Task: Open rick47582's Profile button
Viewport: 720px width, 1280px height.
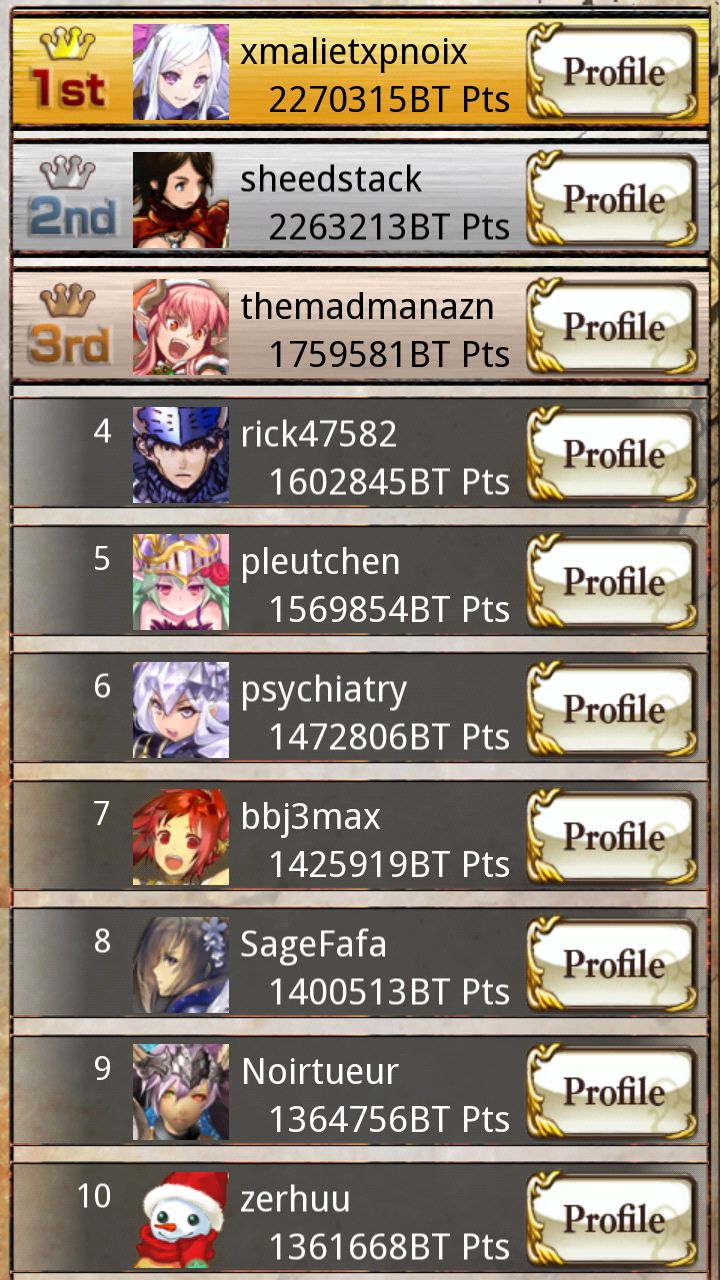Action: pyautogui.click(x=611, y=454)
